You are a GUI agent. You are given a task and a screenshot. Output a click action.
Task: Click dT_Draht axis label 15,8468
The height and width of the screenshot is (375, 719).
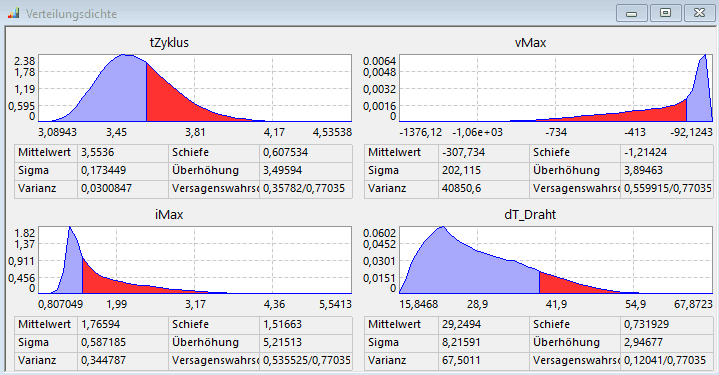click(x=419, y=304)
